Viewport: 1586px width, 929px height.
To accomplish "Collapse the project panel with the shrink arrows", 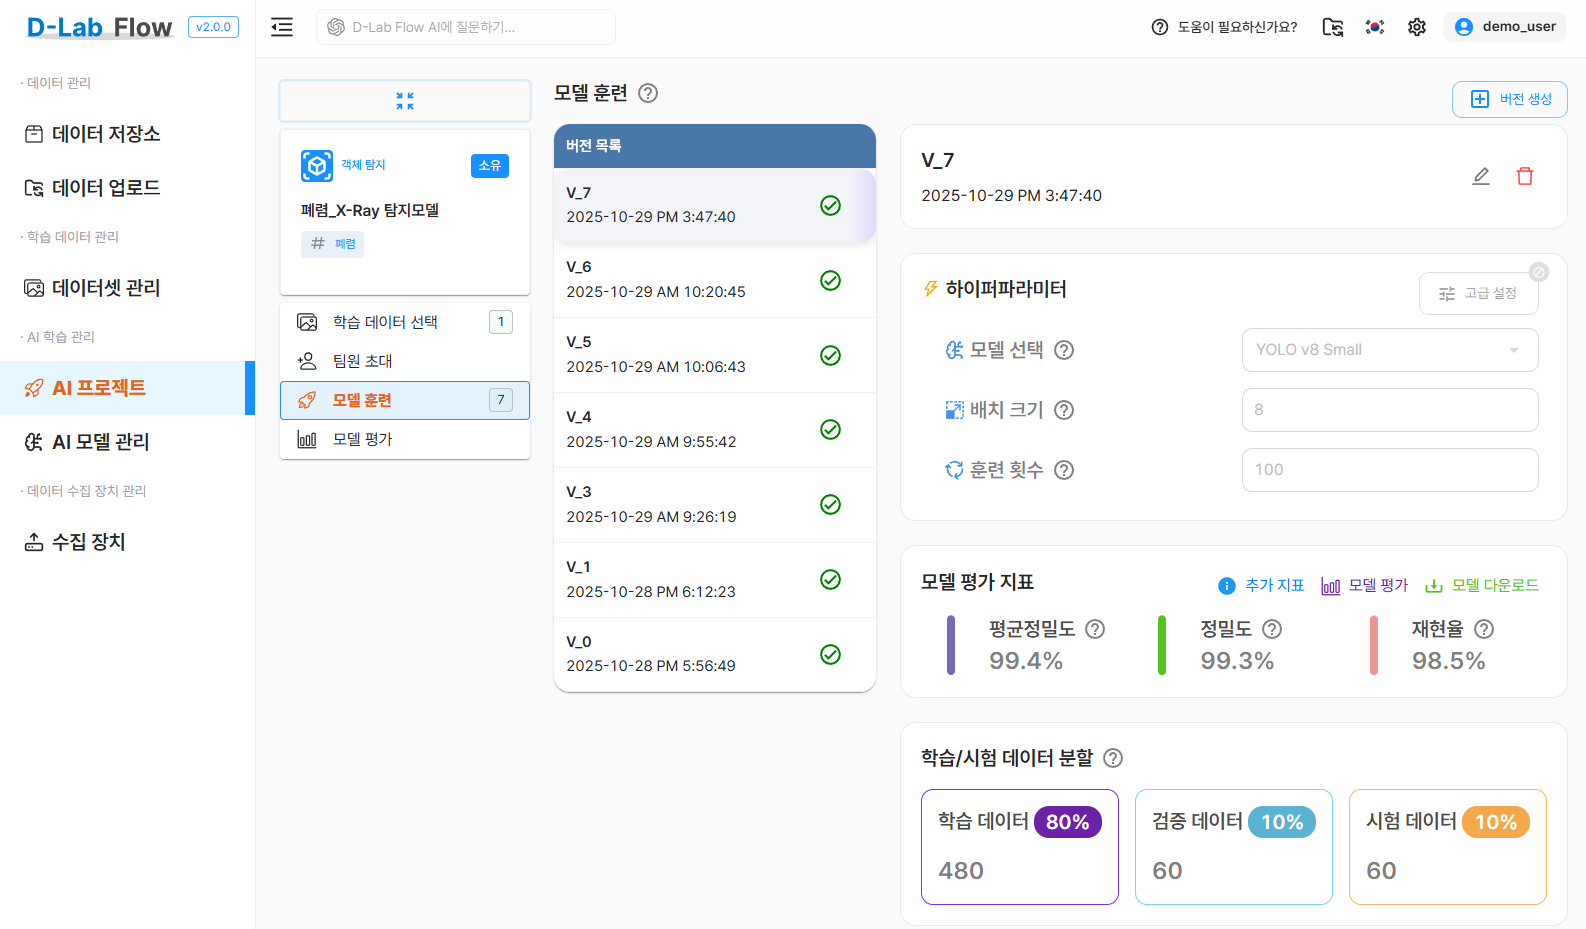I will pos(405,101).
